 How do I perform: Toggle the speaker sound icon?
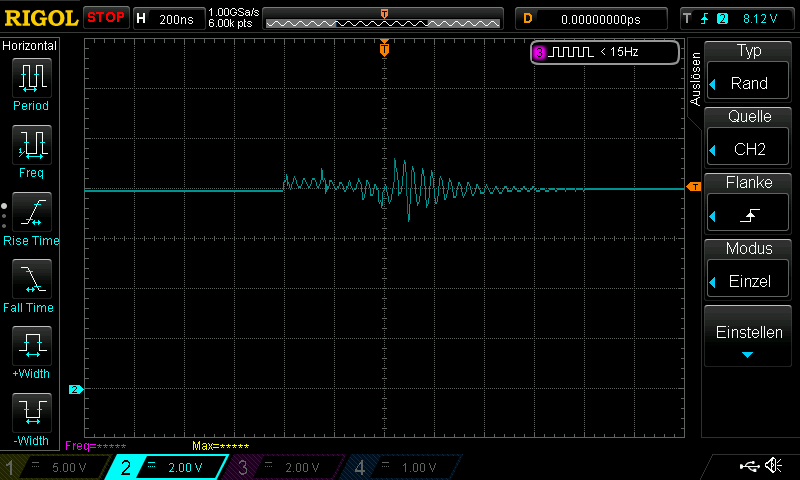773,465
